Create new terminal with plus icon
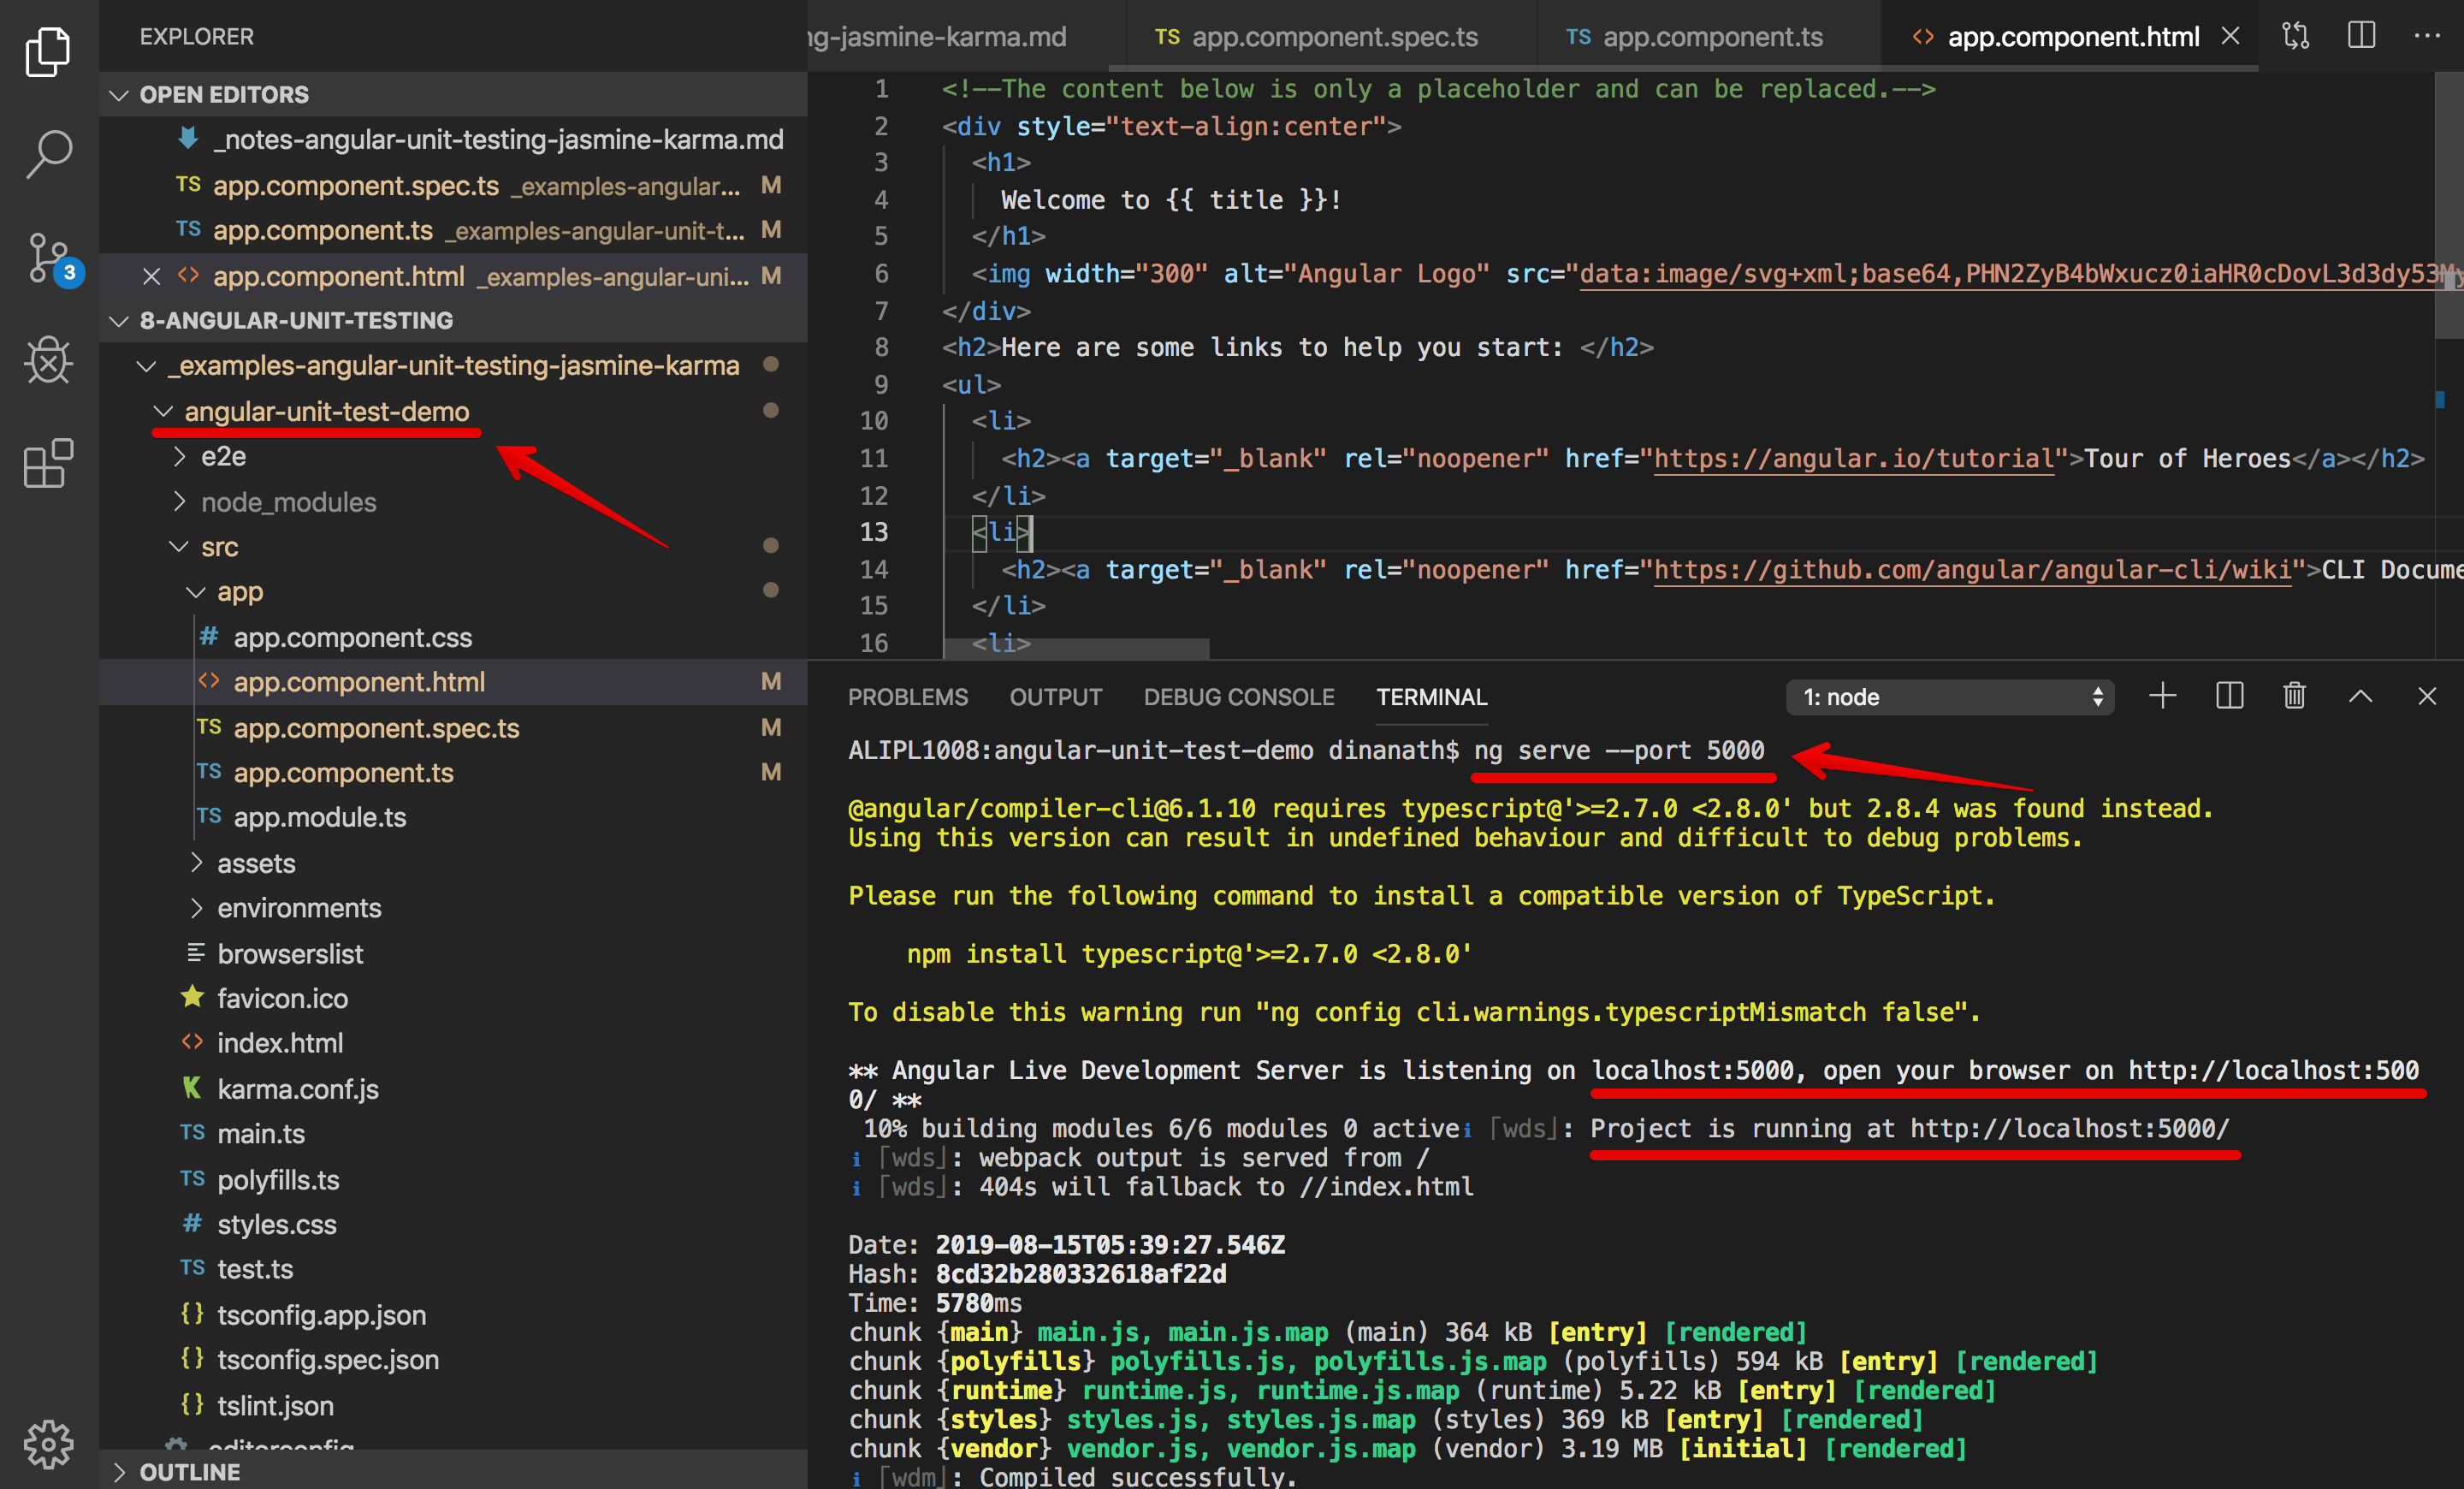 click(x=2162, y=696)
